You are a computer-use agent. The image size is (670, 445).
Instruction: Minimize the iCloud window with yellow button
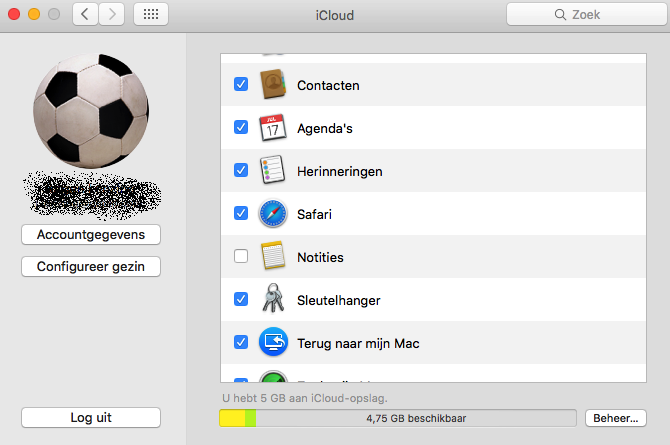coord(34,14)
